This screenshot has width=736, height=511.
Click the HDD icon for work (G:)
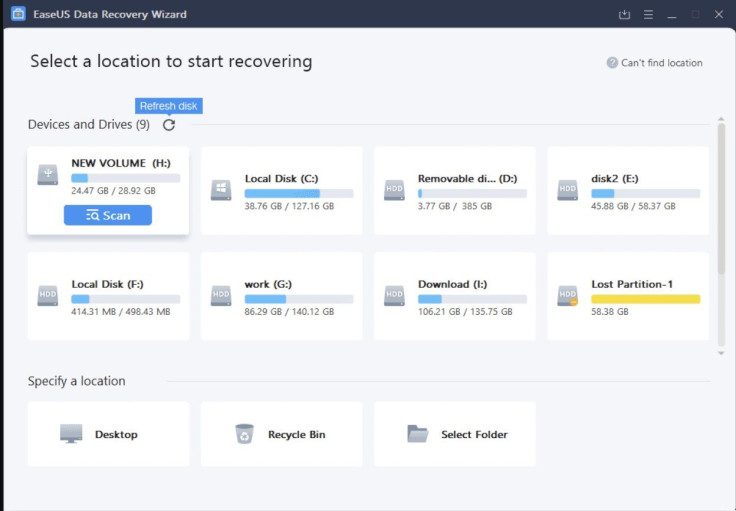(221, 296)
